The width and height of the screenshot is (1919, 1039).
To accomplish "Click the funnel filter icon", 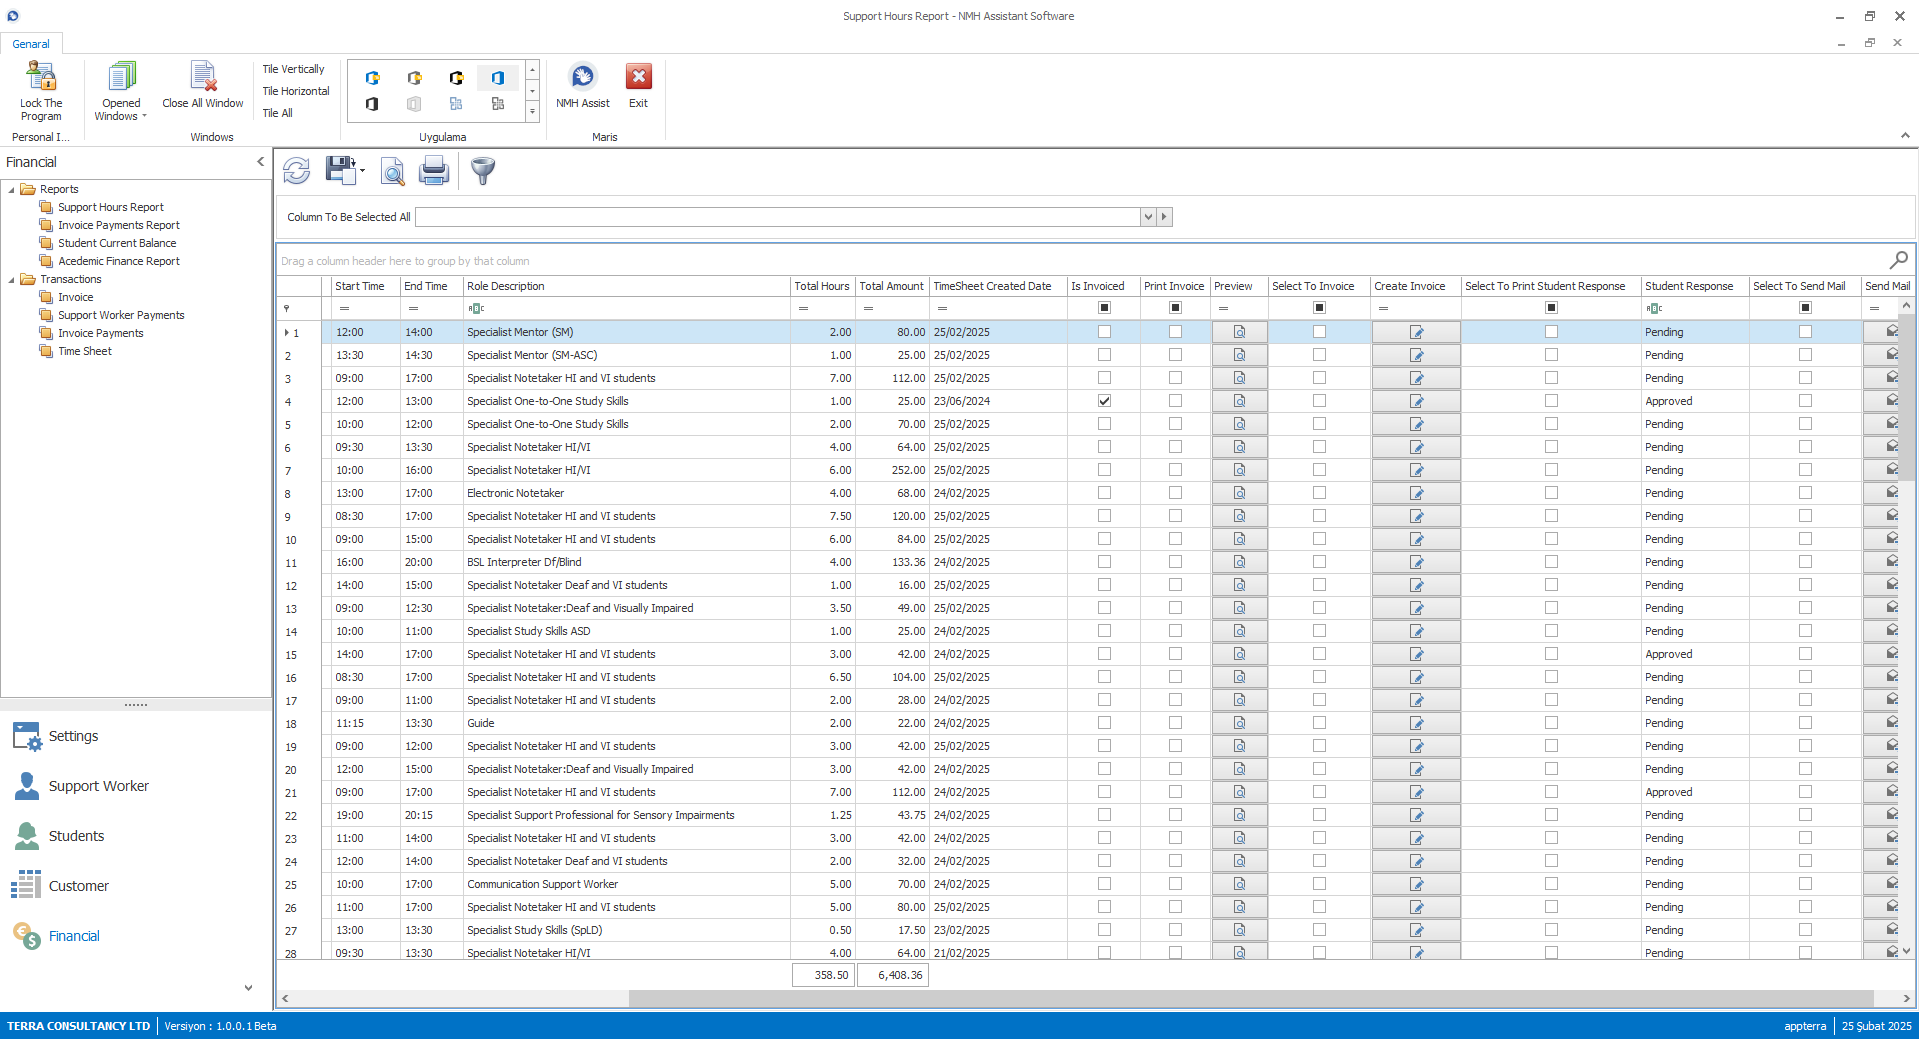I will [x=483, y=171].
